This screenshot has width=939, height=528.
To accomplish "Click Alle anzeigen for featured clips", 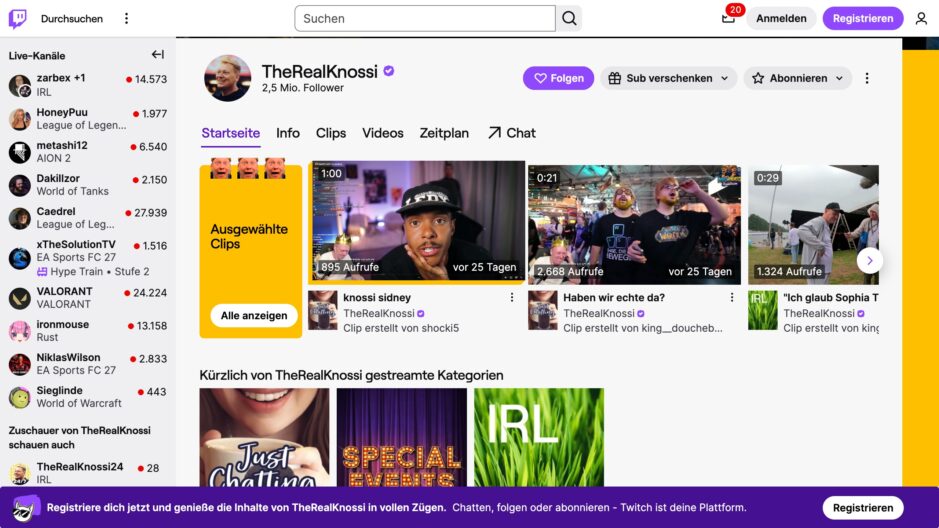I will tap(254, 315).
